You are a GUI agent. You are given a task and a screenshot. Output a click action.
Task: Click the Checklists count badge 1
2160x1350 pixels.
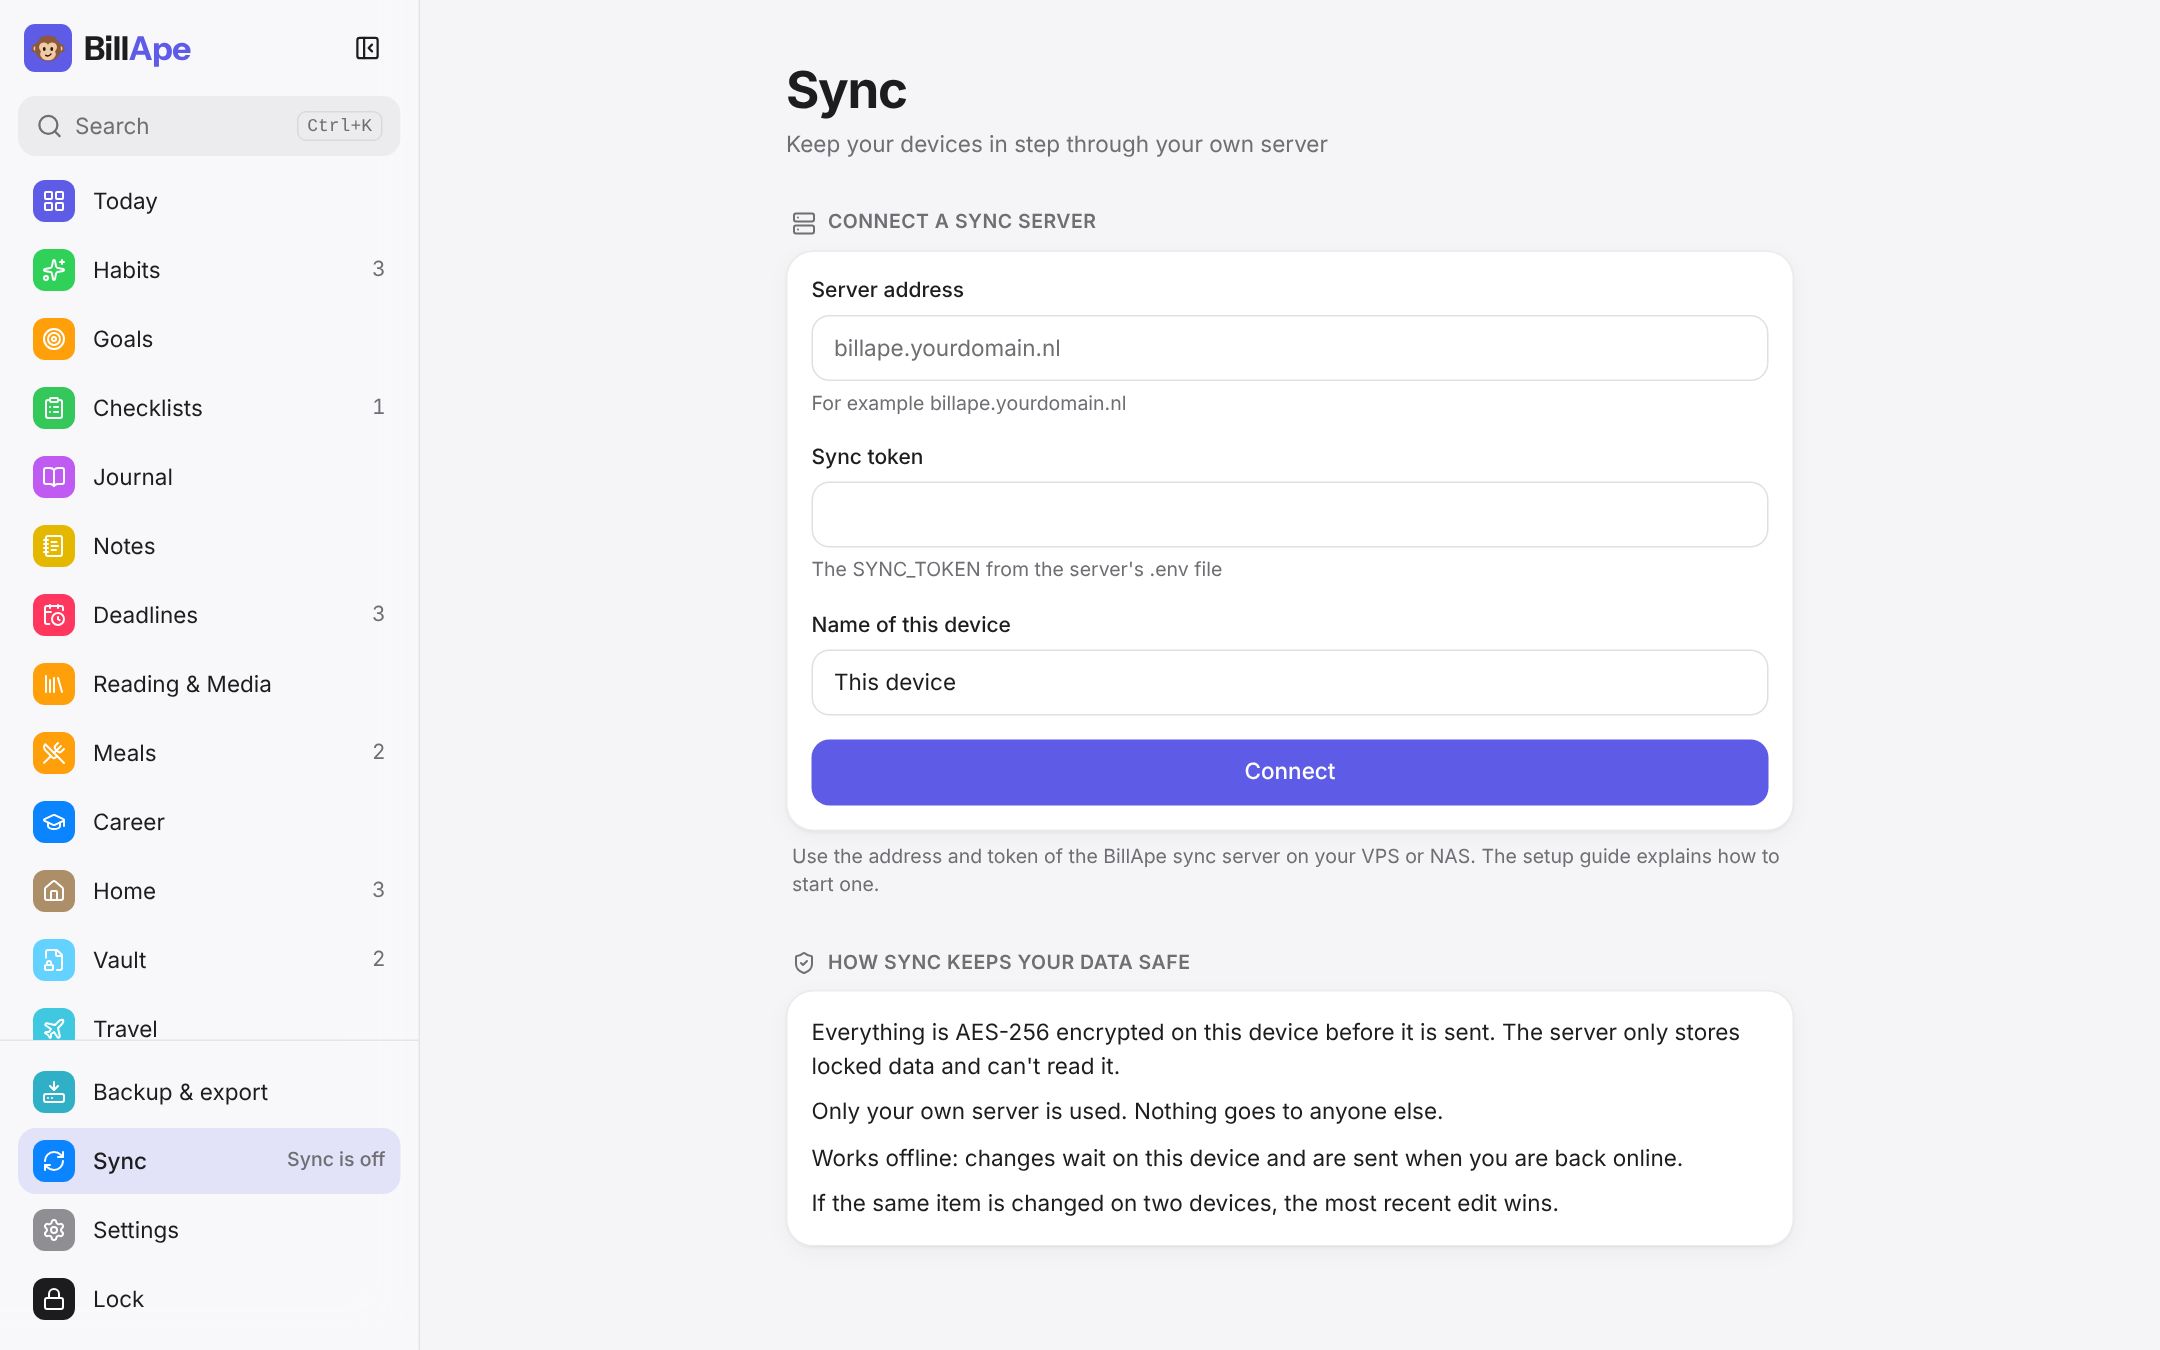[378, 407]
